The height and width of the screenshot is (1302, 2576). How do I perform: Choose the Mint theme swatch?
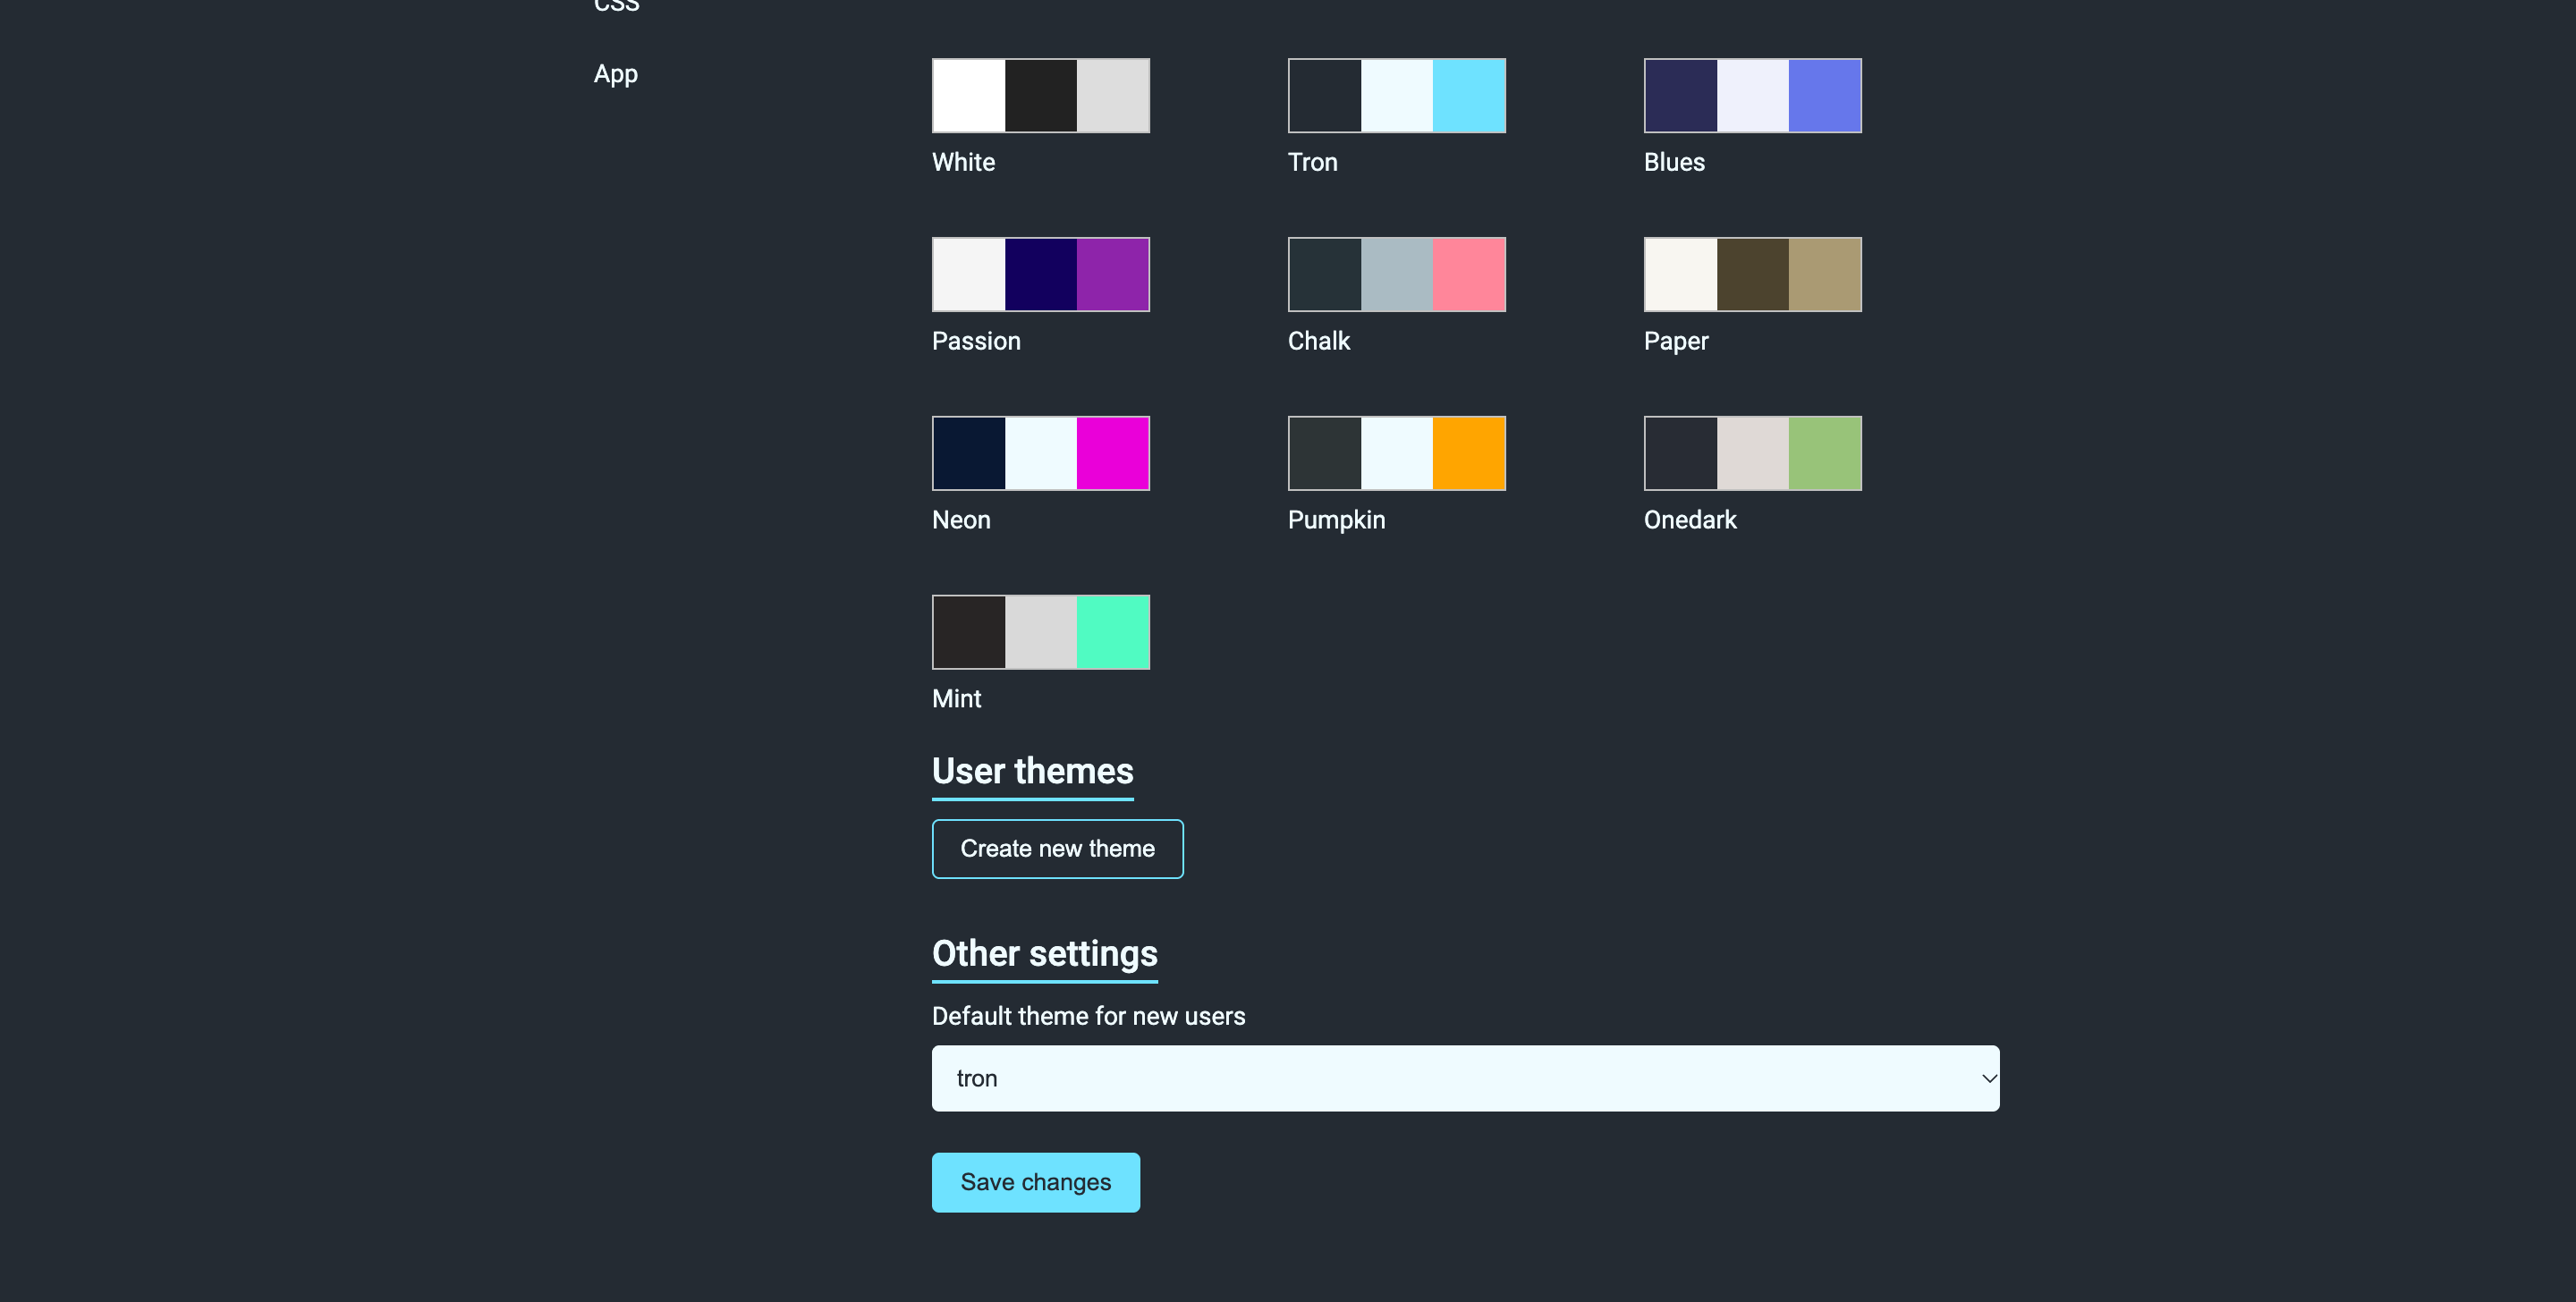(x=1041, y=632)
